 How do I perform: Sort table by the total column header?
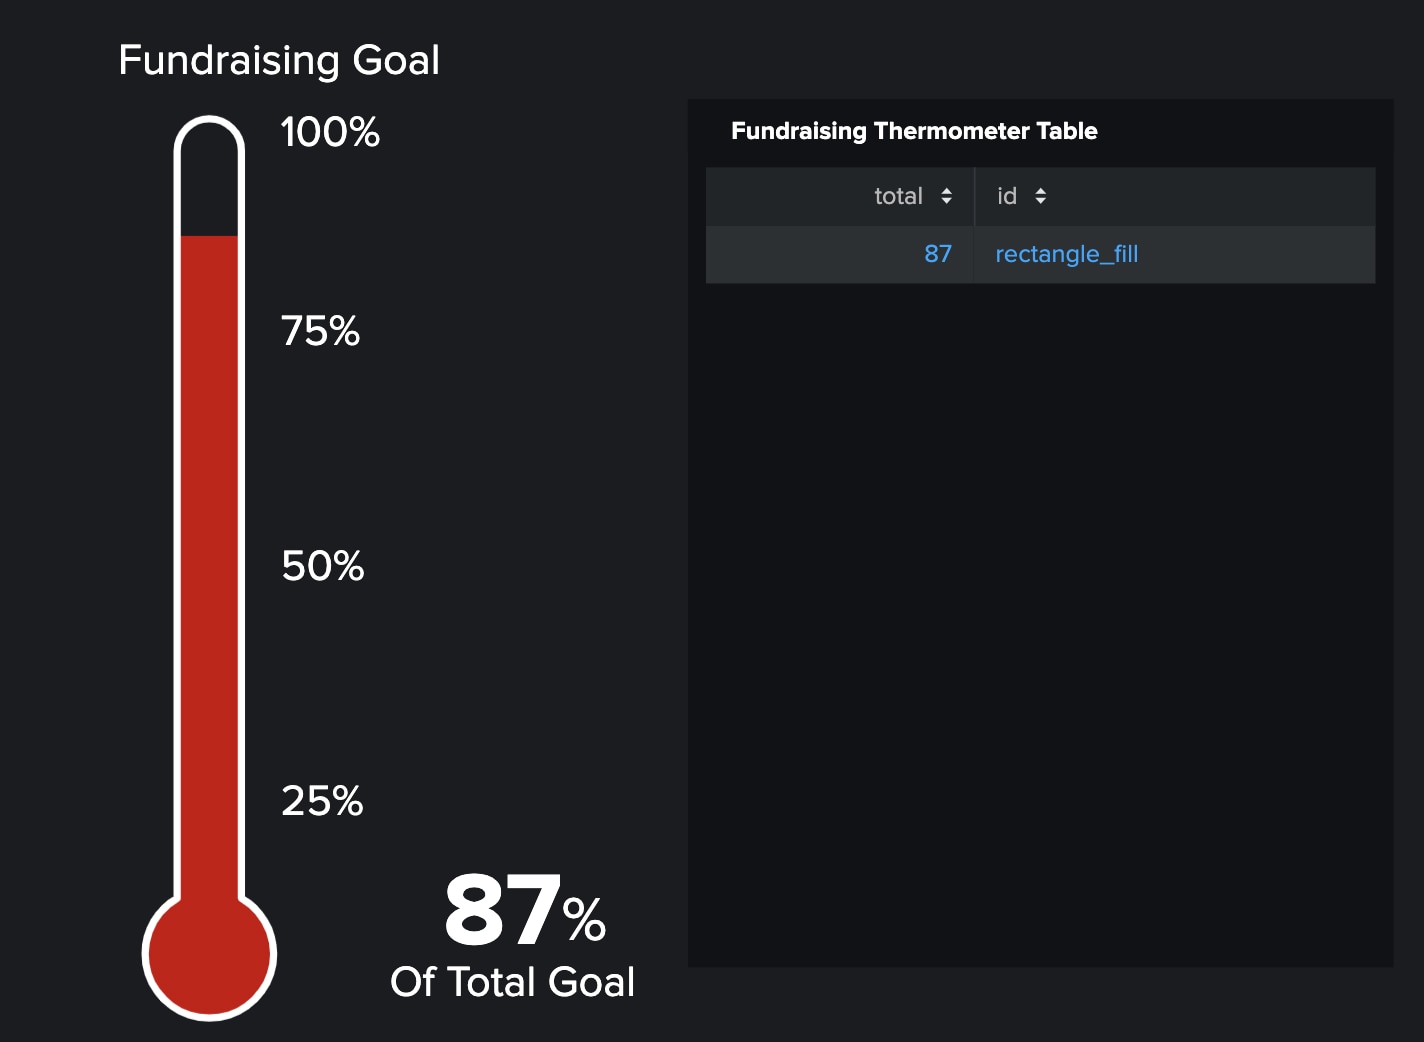[898, 196]
